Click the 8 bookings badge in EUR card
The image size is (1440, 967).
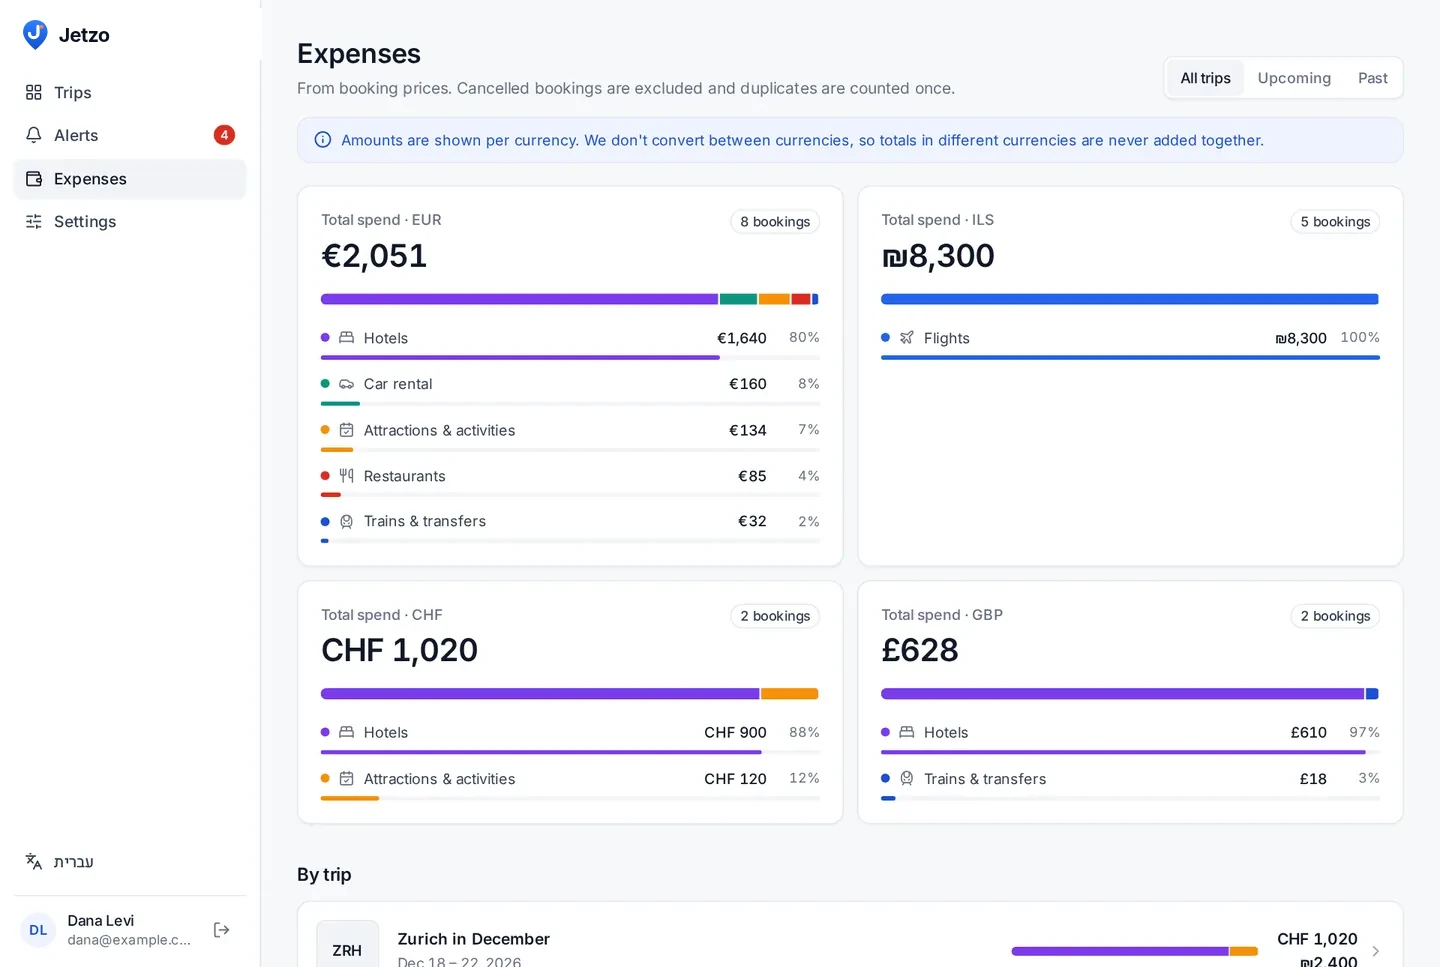point(775,222)
